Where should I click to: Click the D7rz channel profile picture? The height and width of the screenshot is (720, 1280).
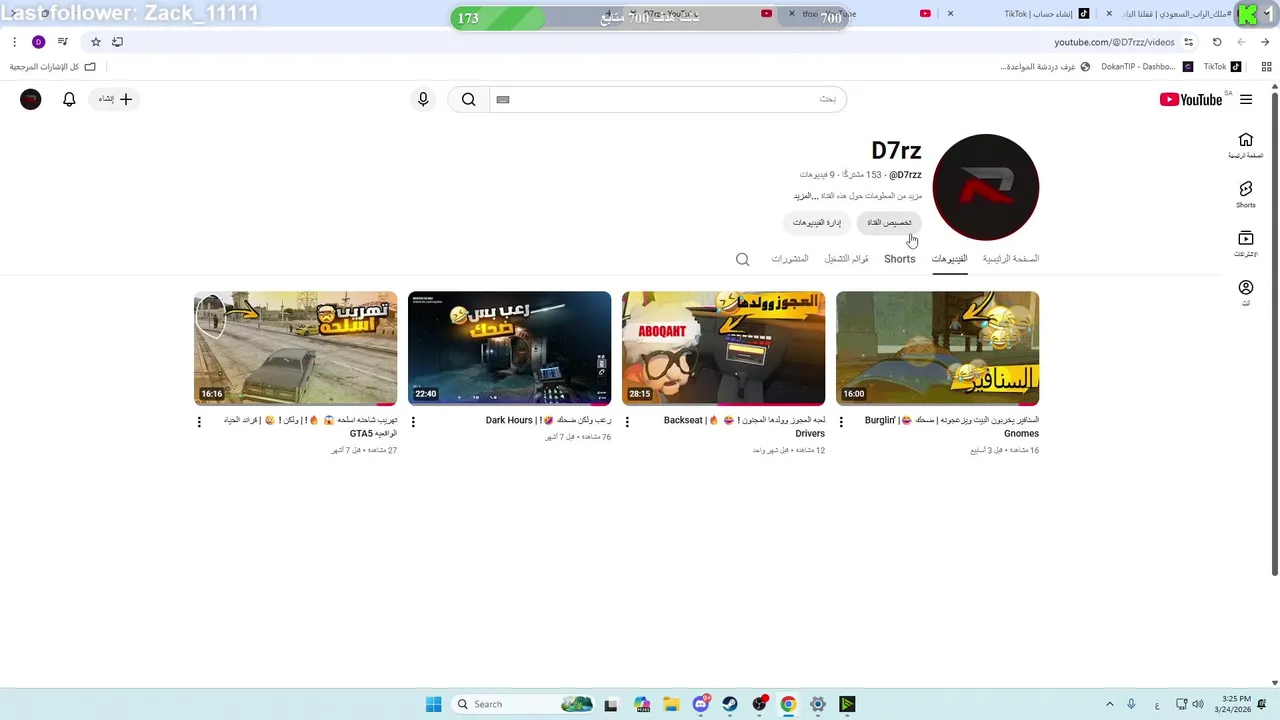point(986,187)
